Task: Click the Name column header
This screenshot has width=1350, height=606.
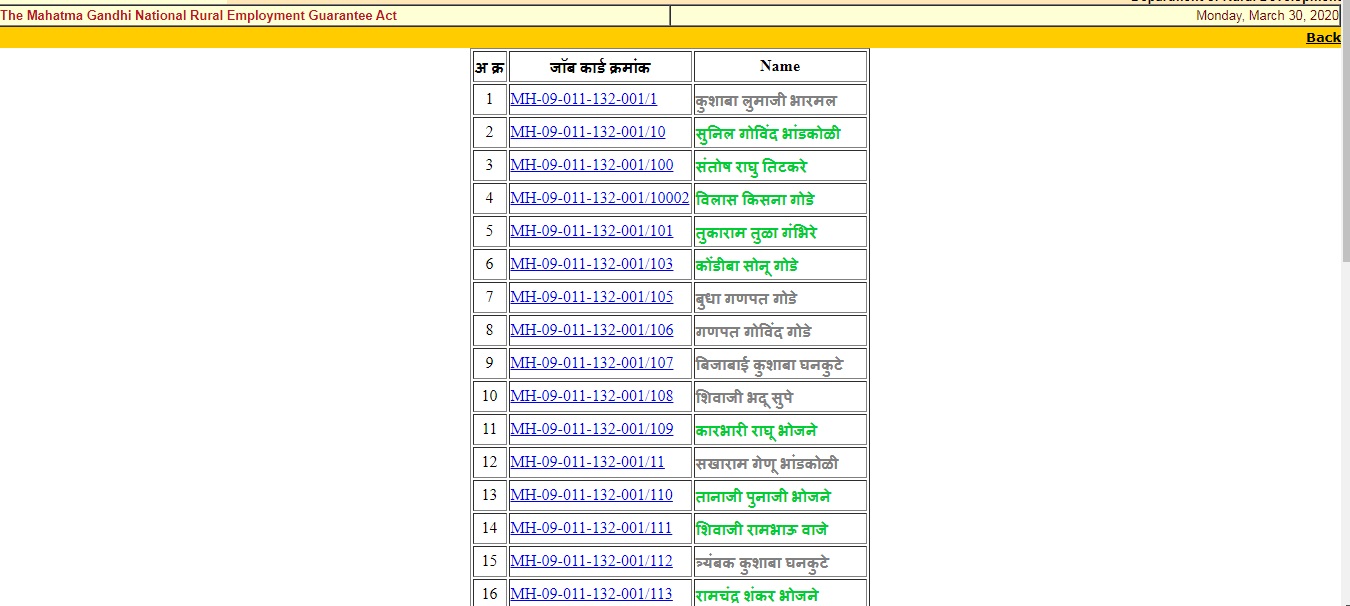Action: (779, 66)
